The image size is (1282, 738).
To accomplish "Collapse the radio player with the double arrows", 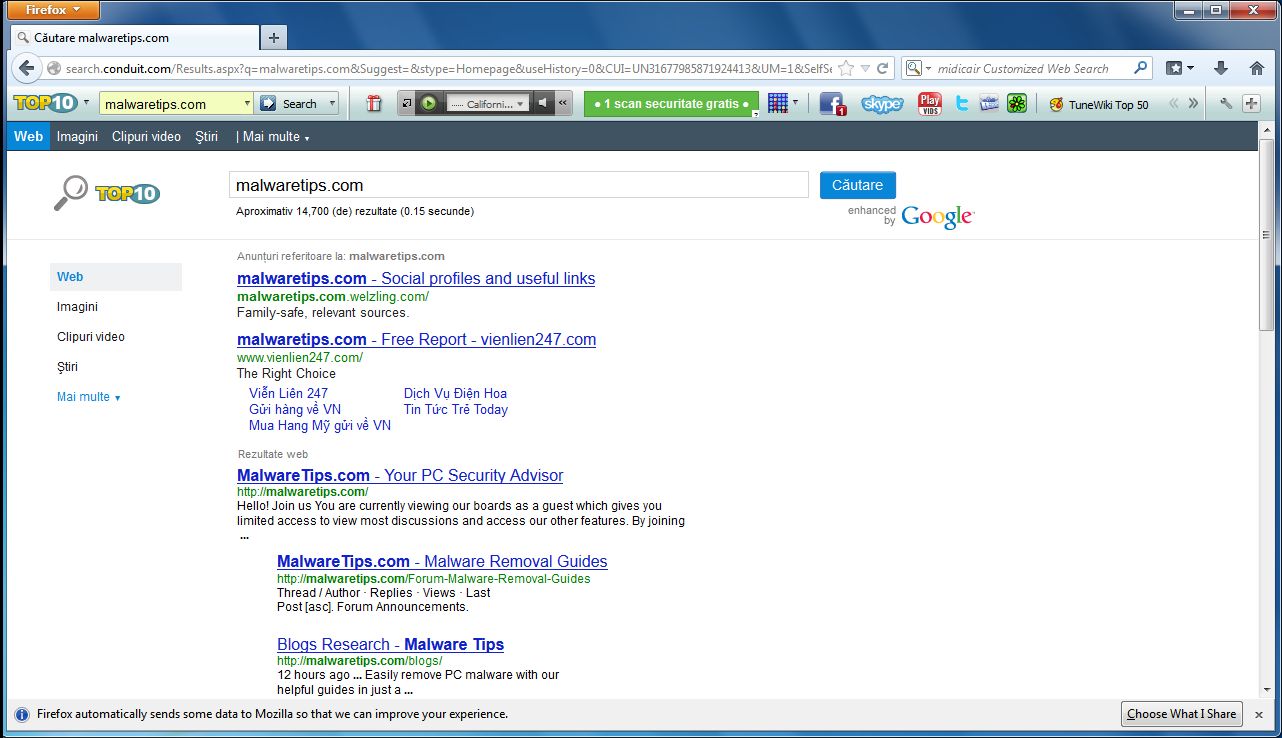I will [563, 103].
